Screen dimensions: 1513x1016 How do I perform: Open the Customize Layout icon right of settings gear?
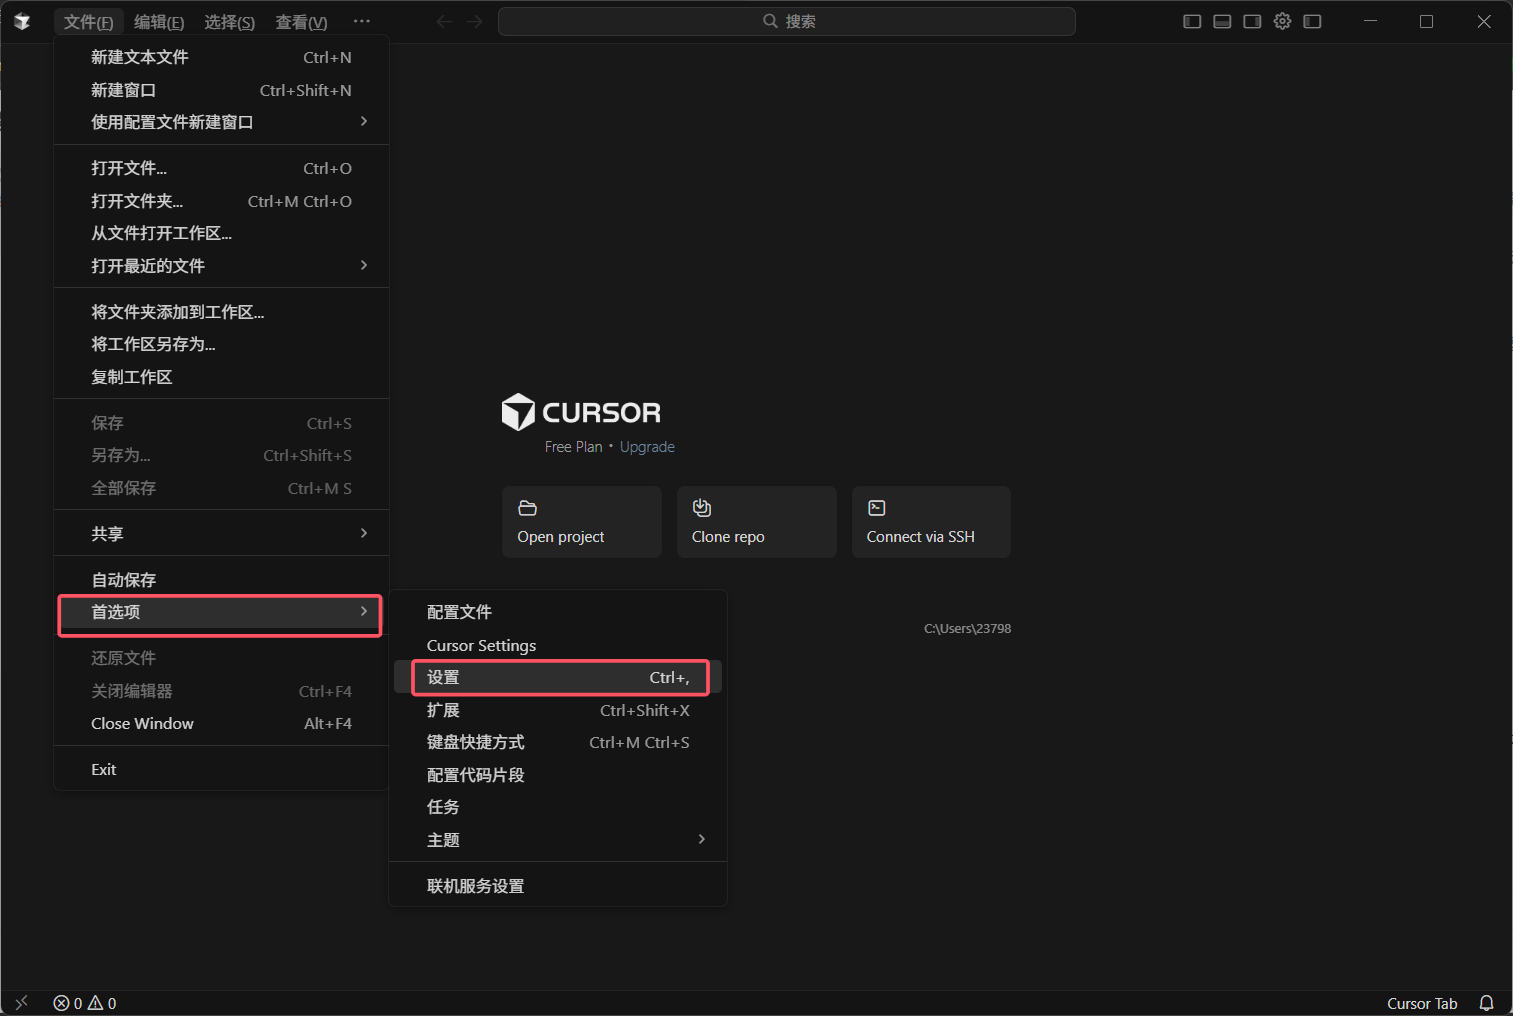pyautogui.click(x=1311, y=20)
